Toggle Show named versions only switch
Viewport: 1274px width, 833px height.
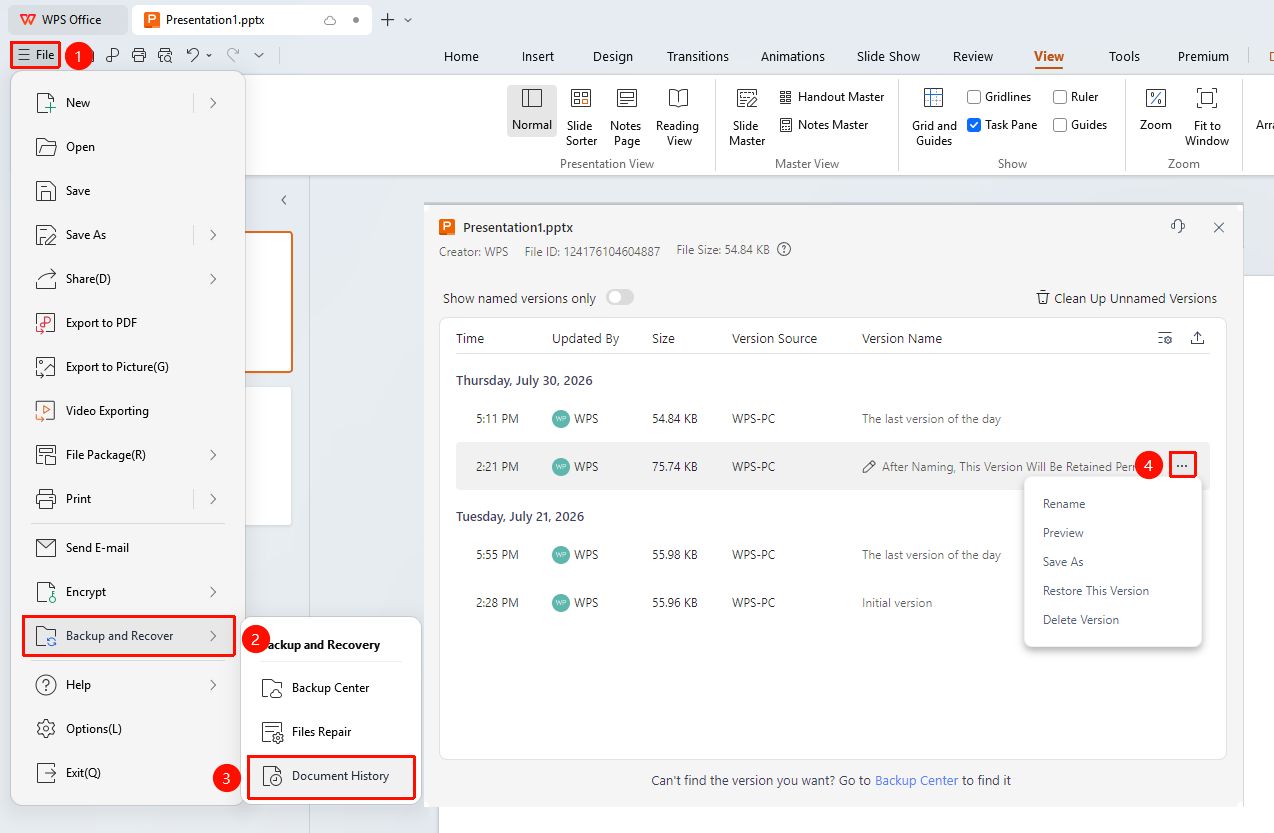[620, 298]
